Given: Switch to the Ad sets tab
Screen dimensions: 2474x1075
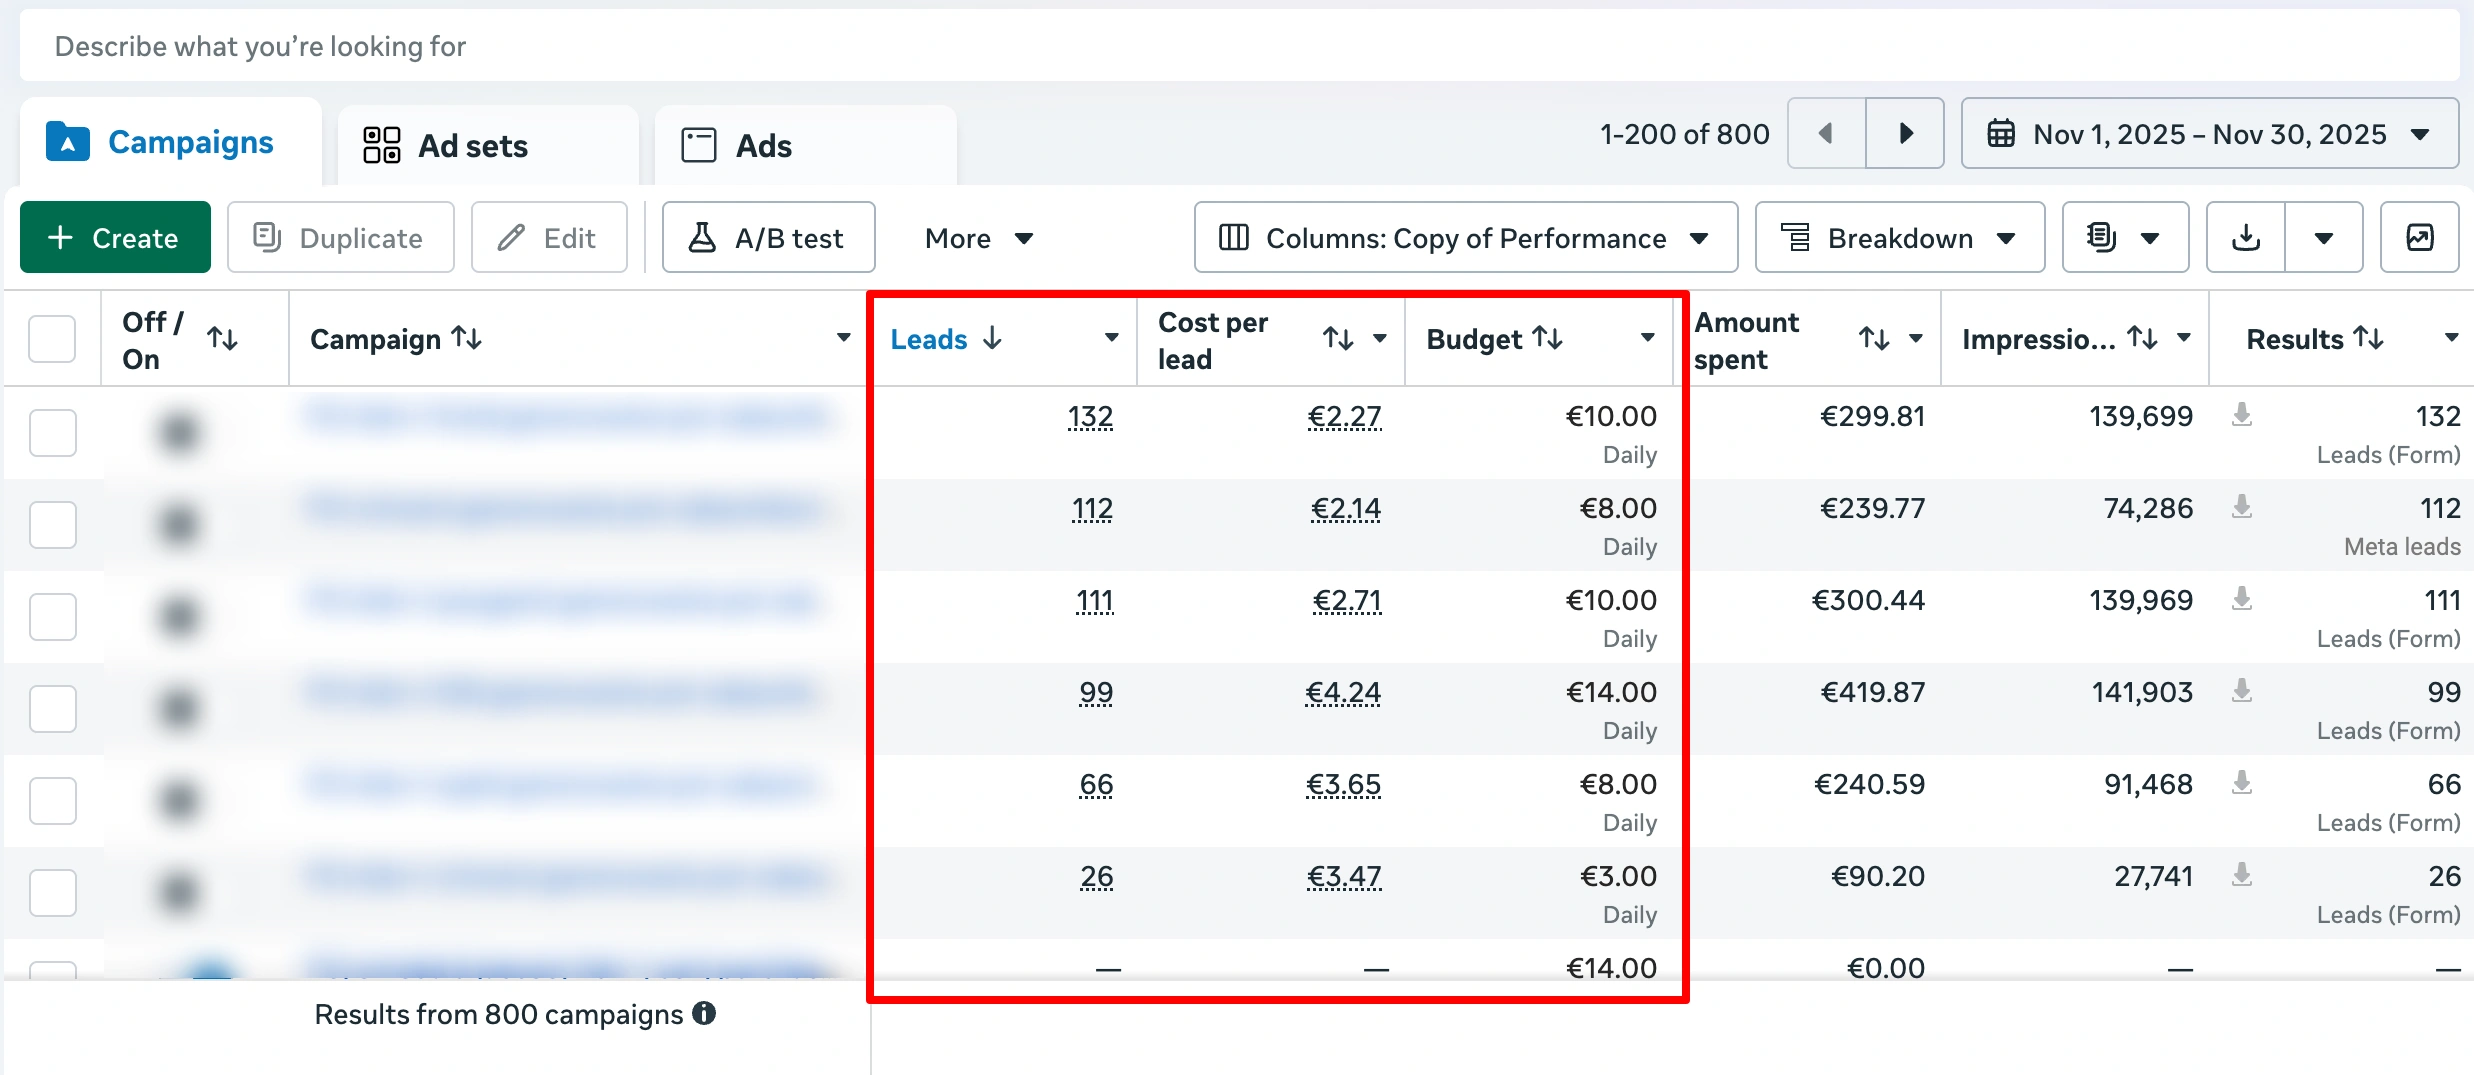Looking at the screenshot, I should tap(473, 145).
